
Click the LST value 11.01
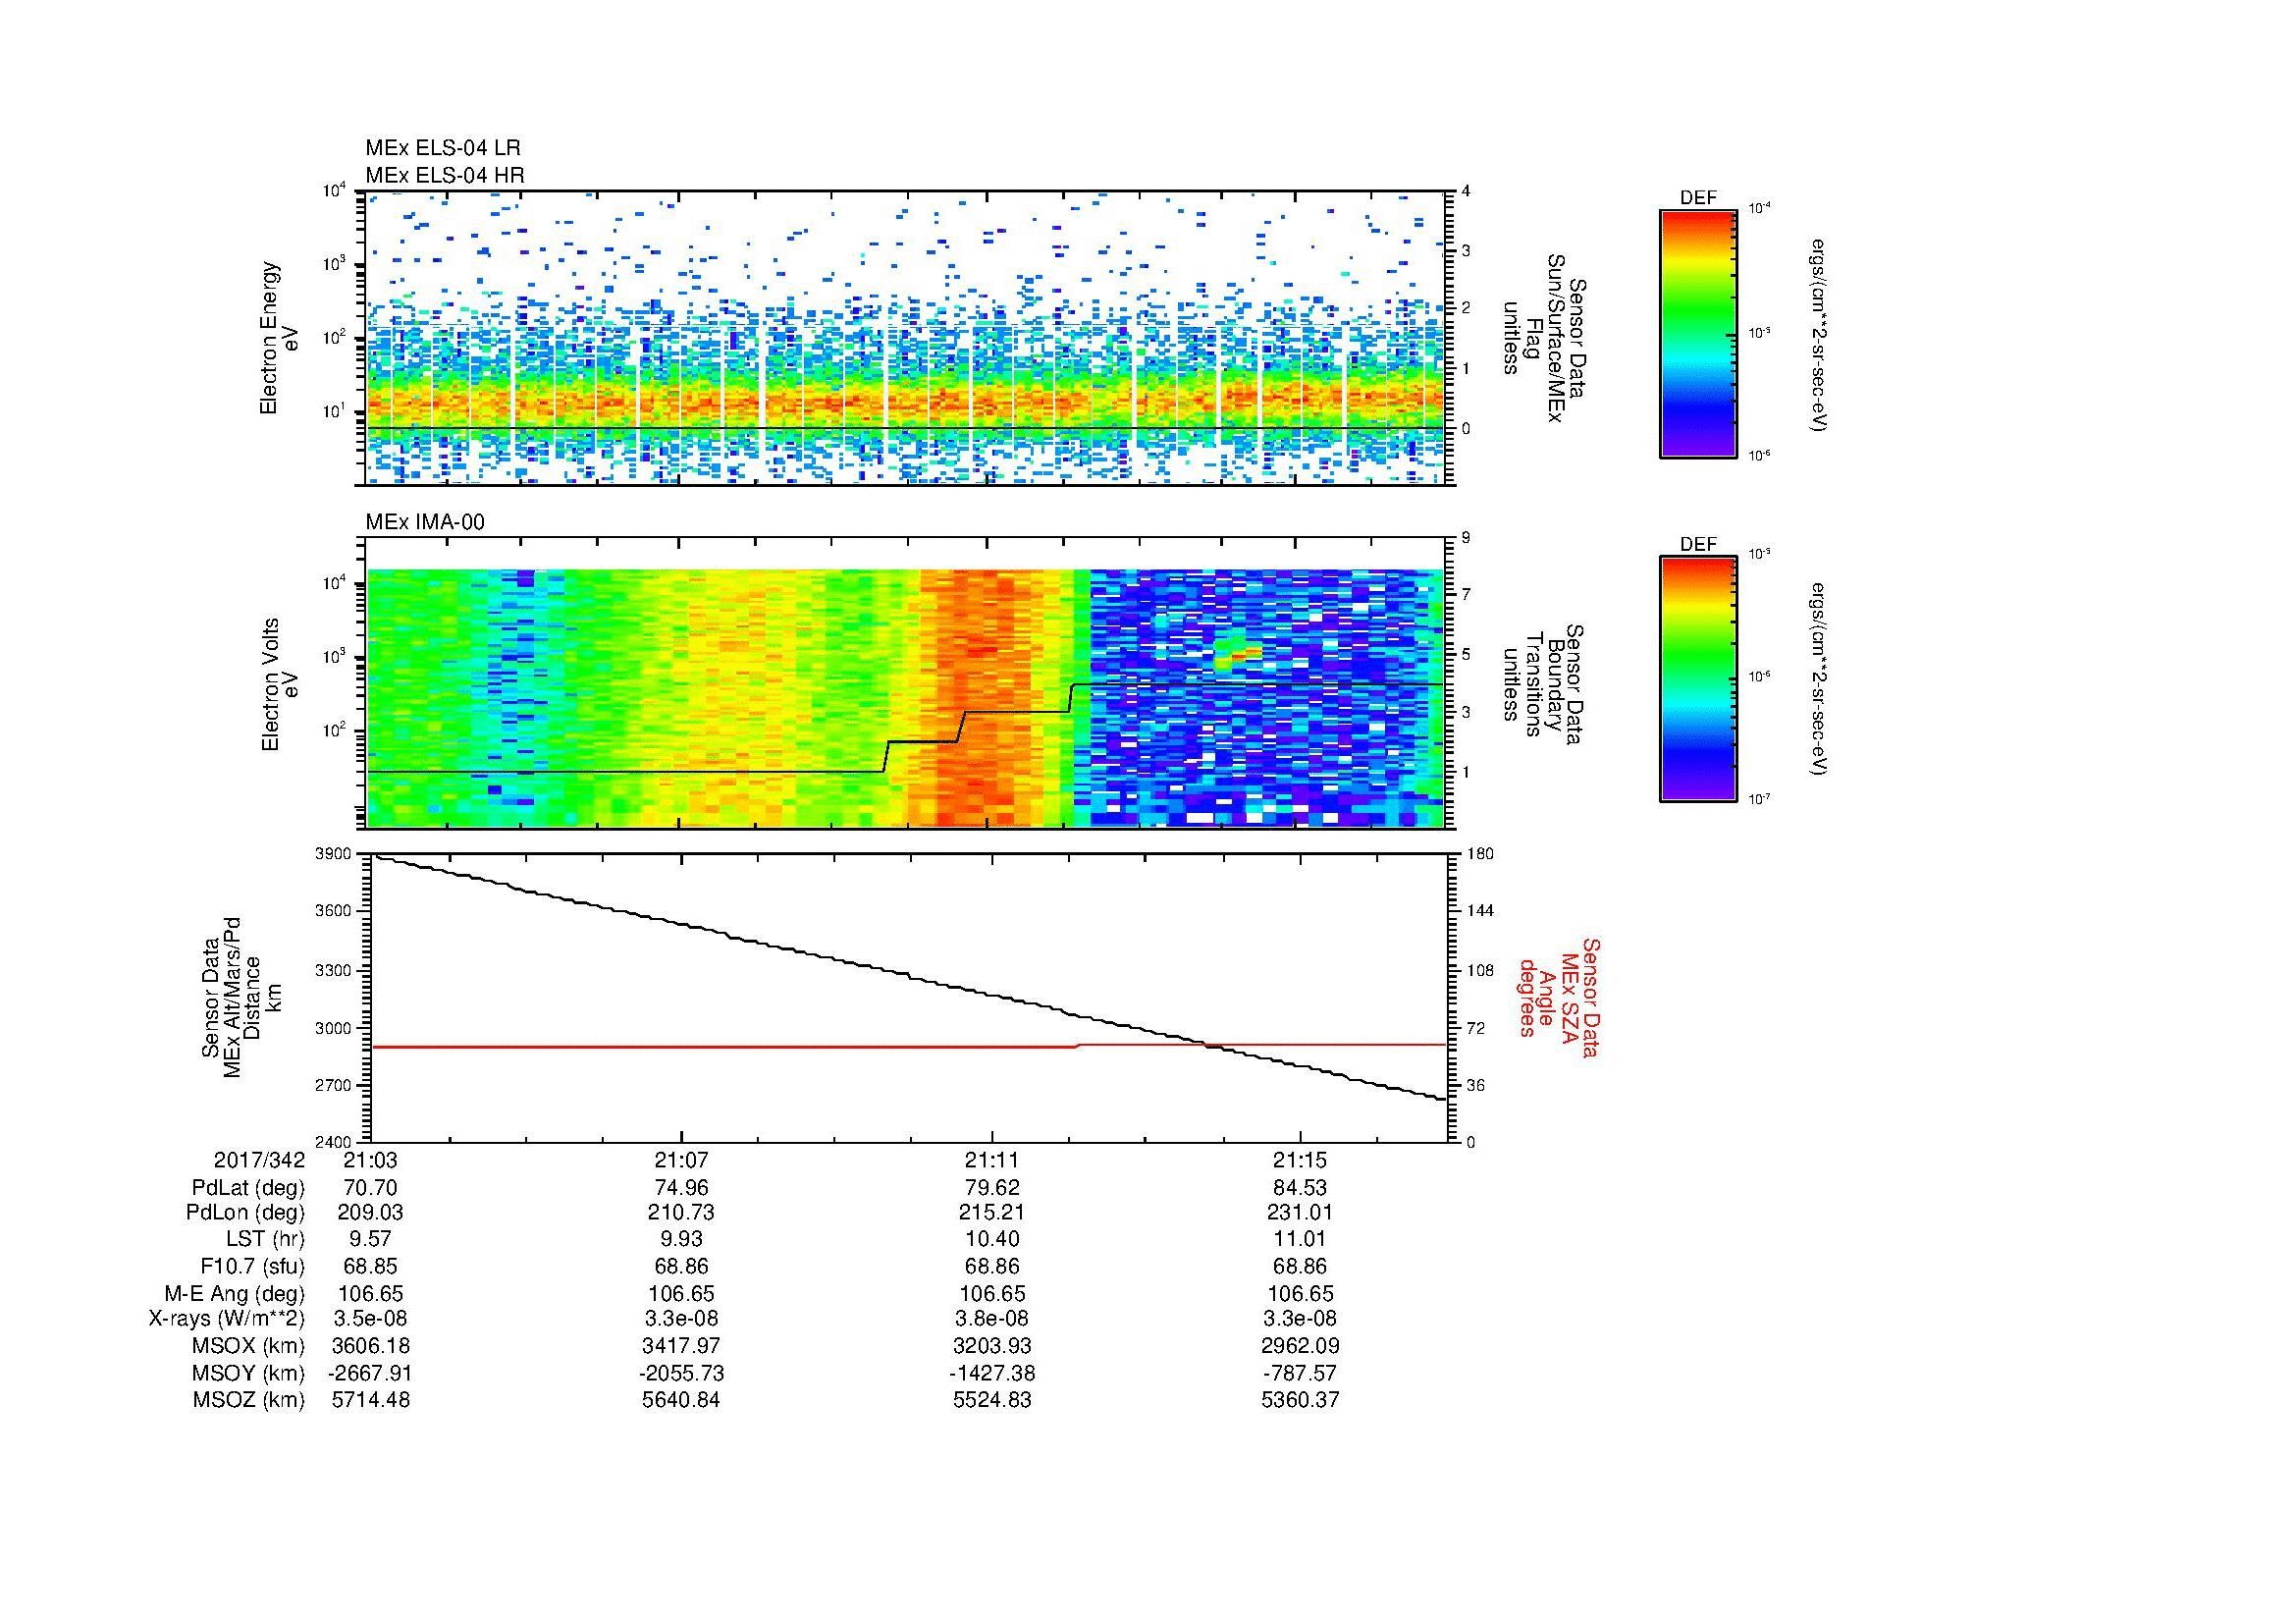tap(1300, 1240)
